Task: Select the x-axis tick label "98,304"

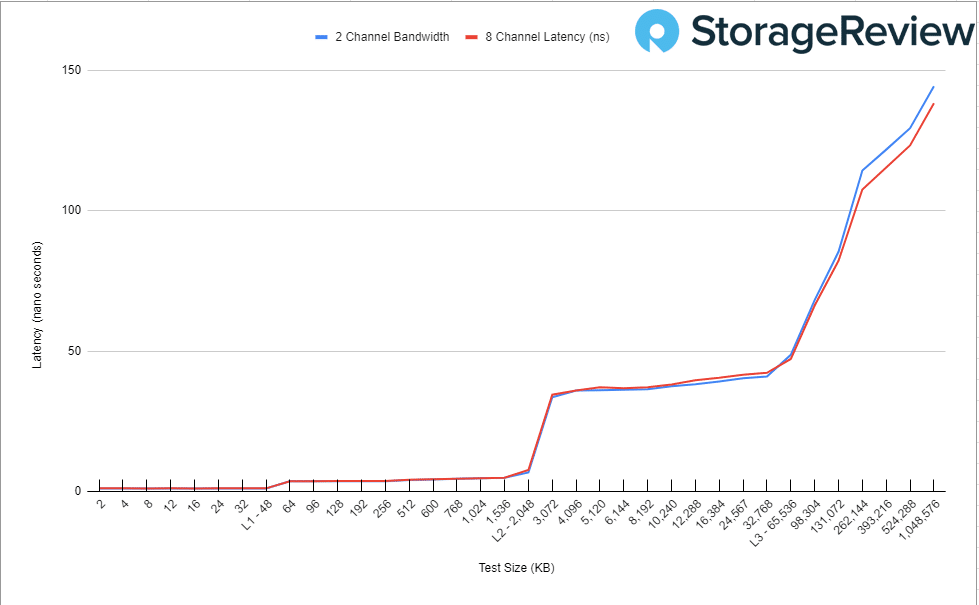Action: (805, 513)
